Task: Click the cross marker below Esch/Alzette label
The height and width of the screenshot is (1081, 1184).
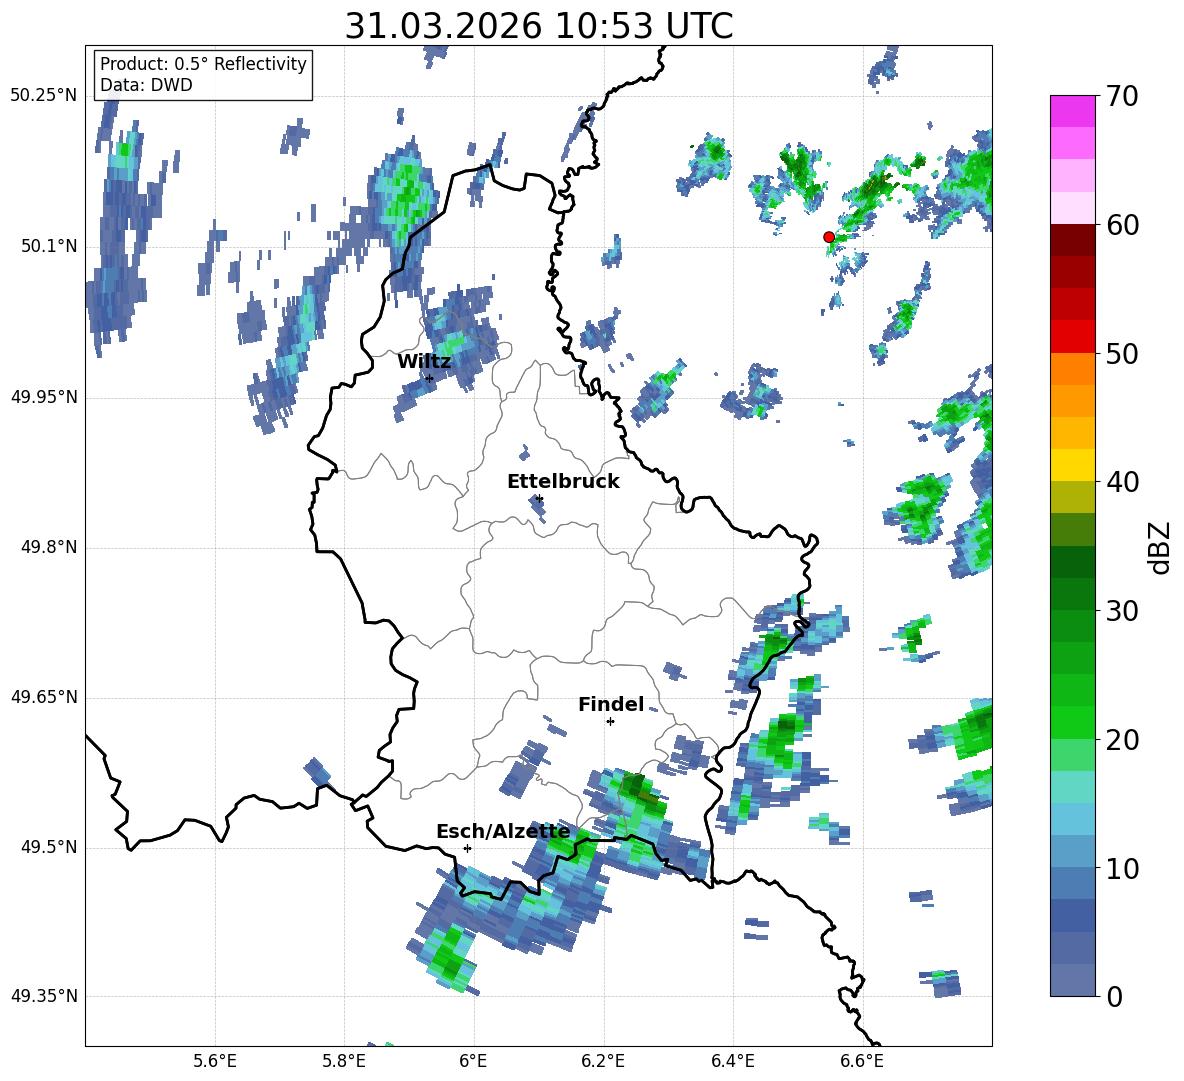Action: pyautogui.click(x=467, y=848)
